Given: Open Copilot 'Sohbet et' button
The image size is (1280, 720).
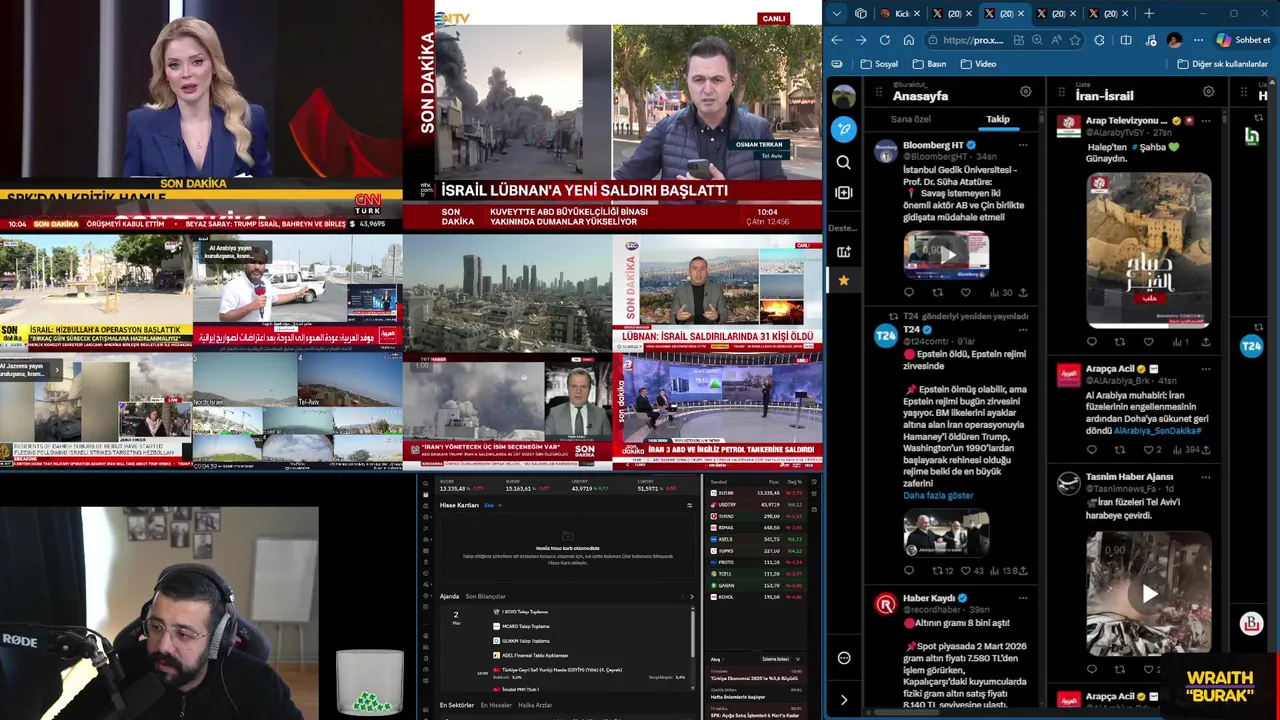Looking at the screenshot, I should [x=1243, y=40].
